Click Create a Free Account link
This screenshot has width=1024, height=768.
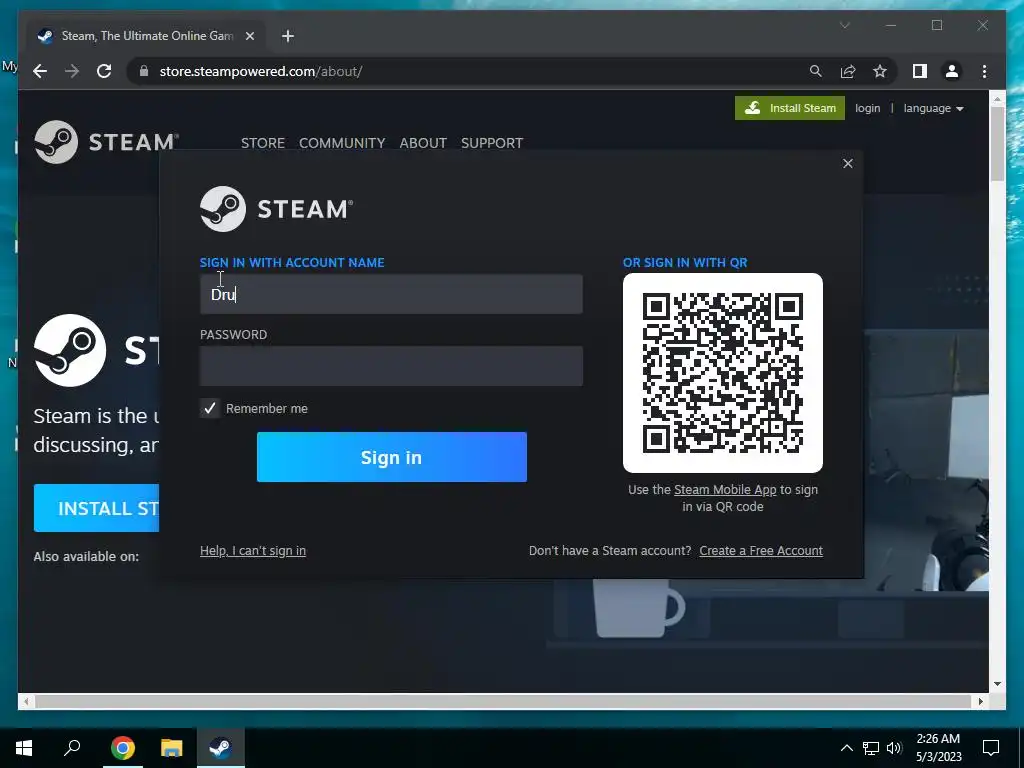761,551
